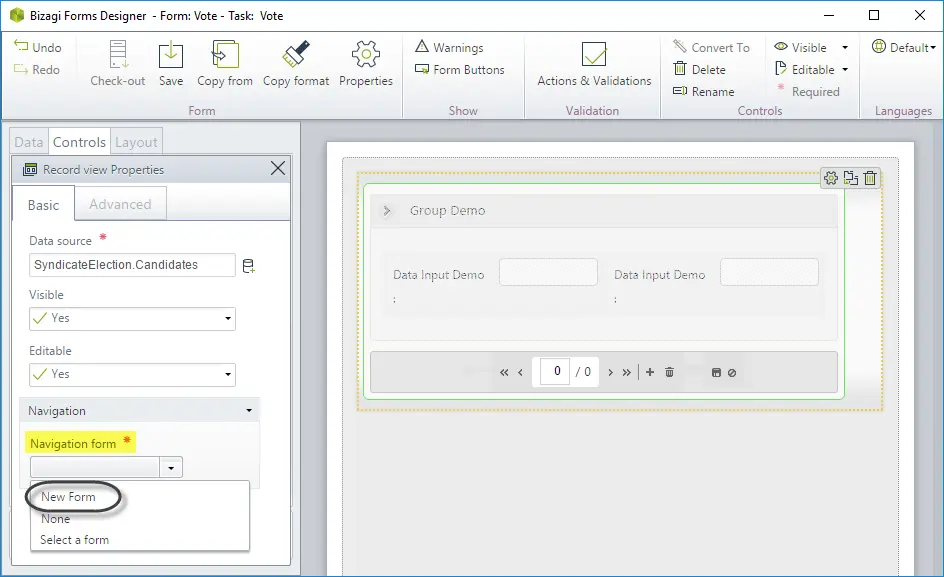This screenshot has width=944, height=577.
Task: Go to the first record
Action: coord(504,372)
